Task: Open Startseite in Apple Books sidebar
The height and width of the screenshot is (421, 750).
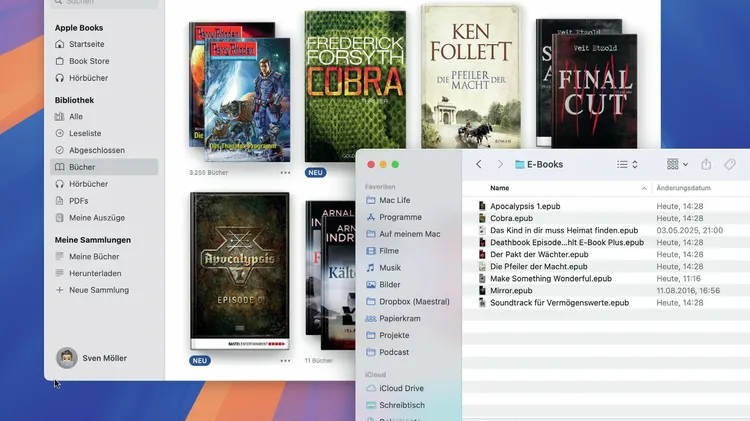Action: [x=86, y=44]
